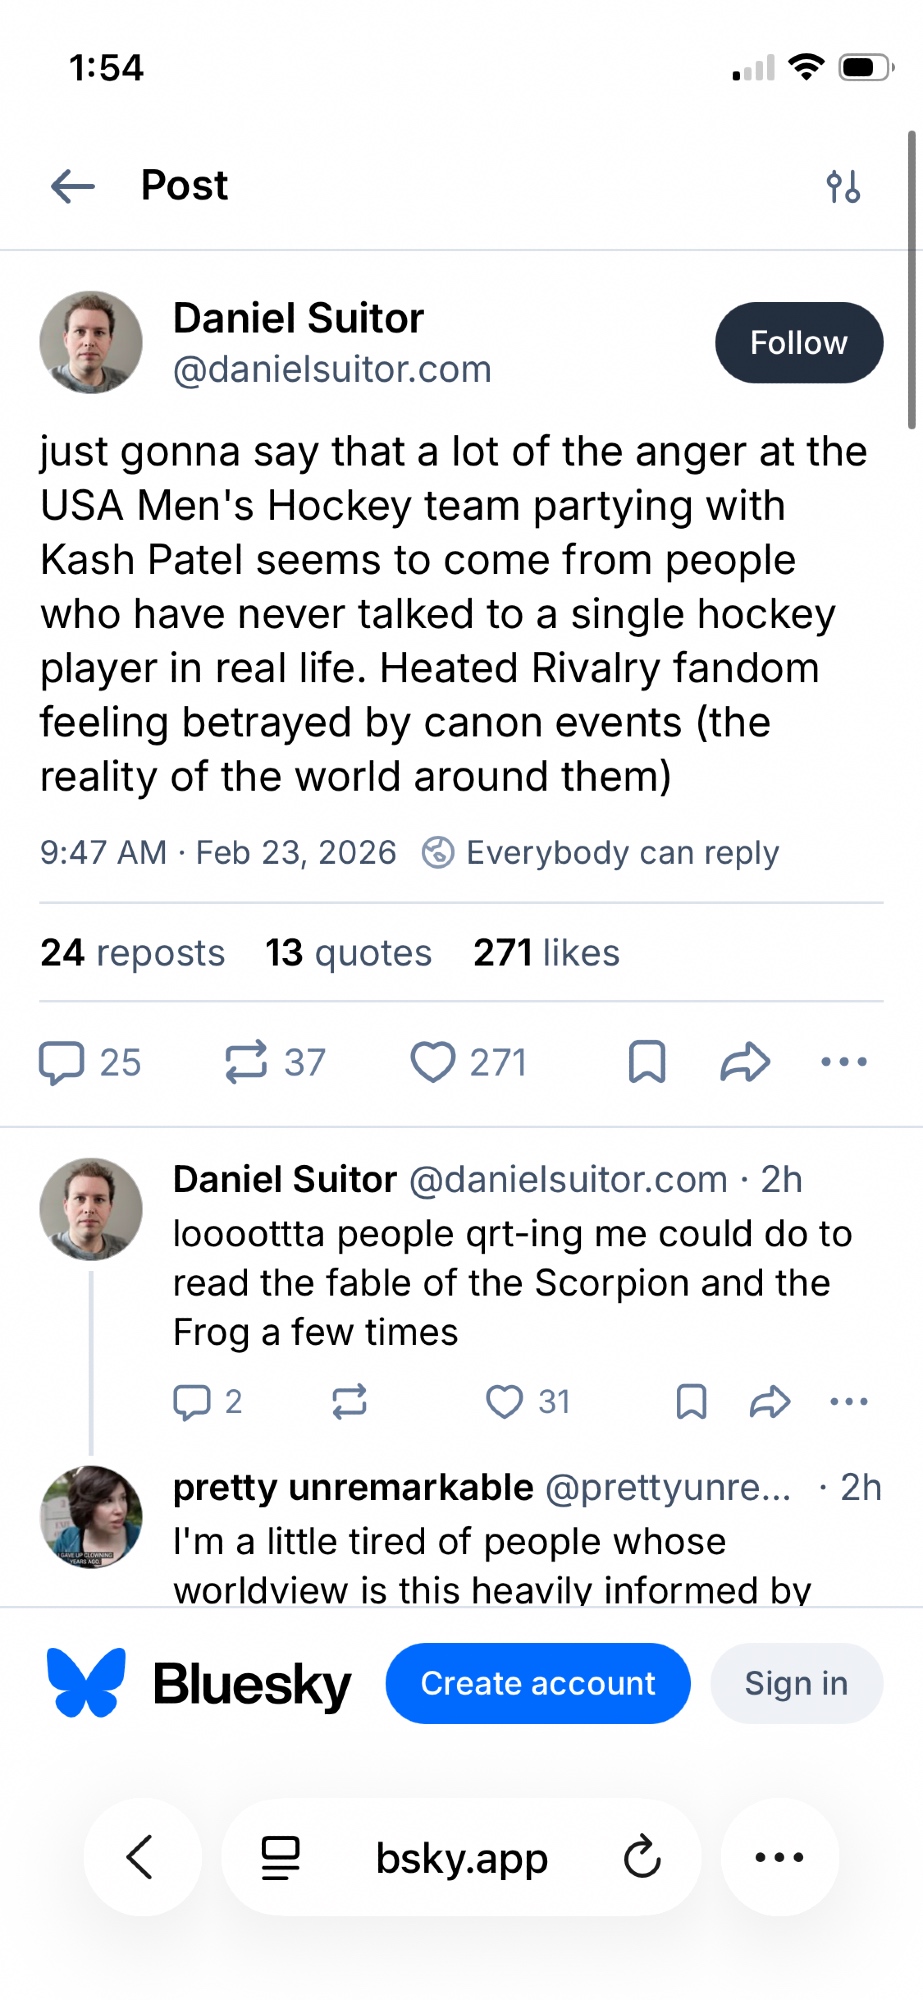Open more options for the main post
Image resolution: width=923 pixels, height=2000 pixels.
843,1062
